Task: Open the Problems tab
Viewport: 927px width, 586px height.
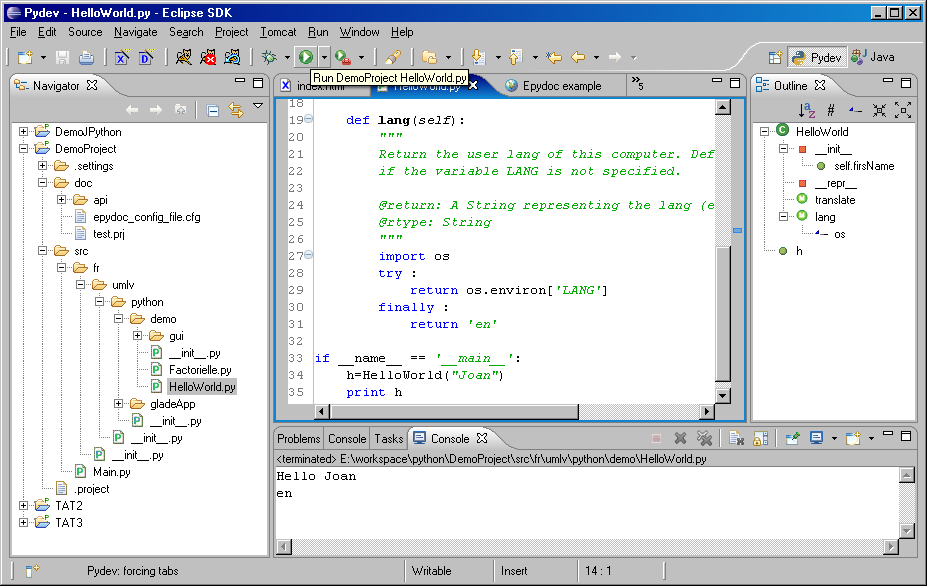Action: tap(298, 439)
